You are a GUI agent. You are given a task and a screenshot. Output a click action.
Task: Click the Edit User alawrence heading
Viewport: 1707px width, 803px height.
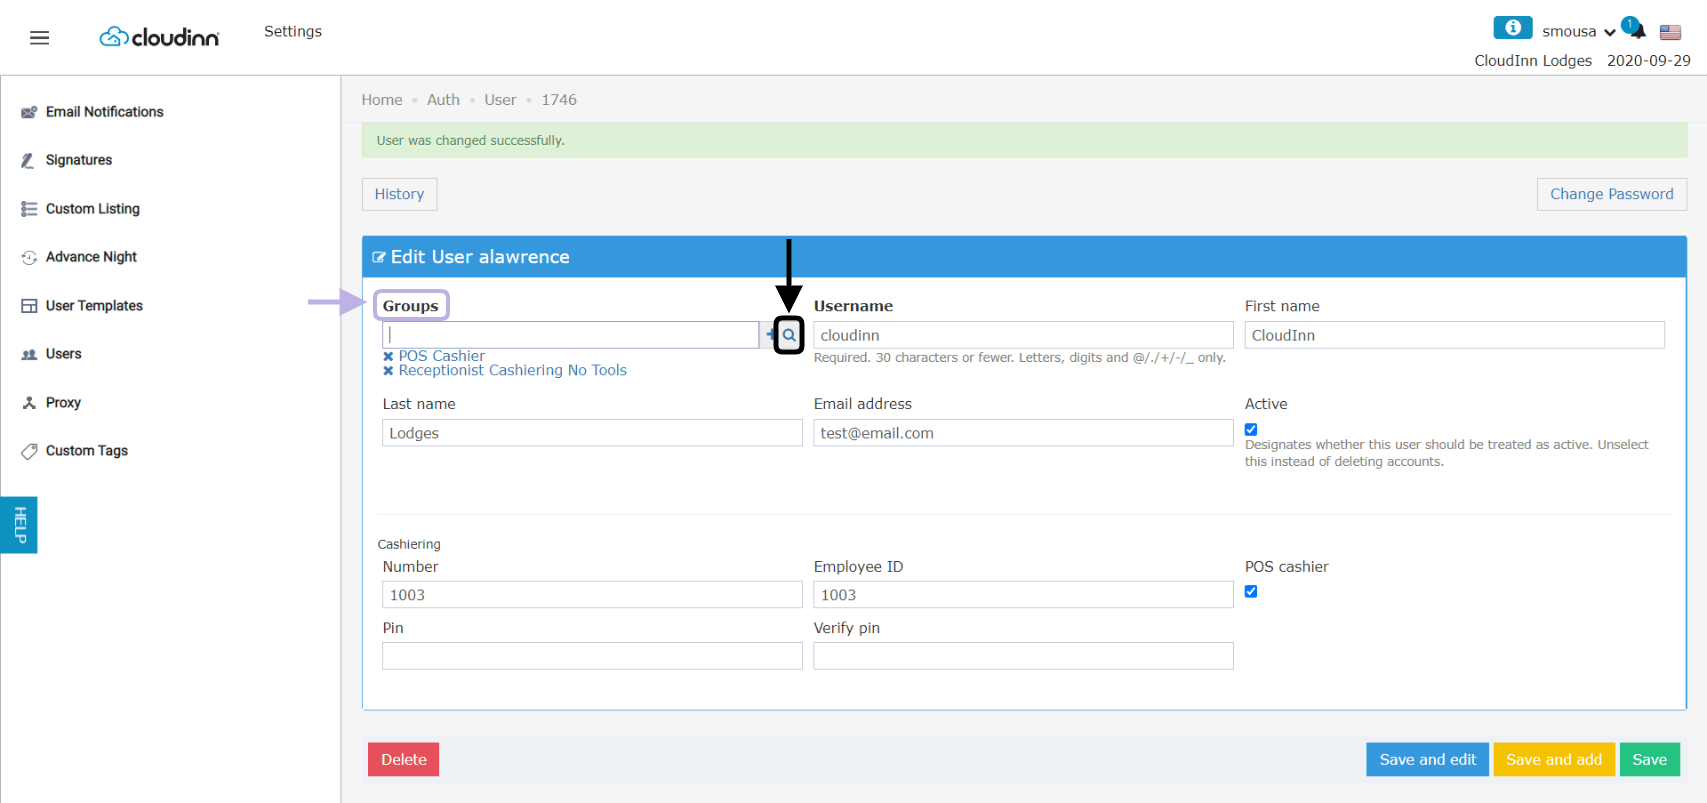[x=480, y=257]
